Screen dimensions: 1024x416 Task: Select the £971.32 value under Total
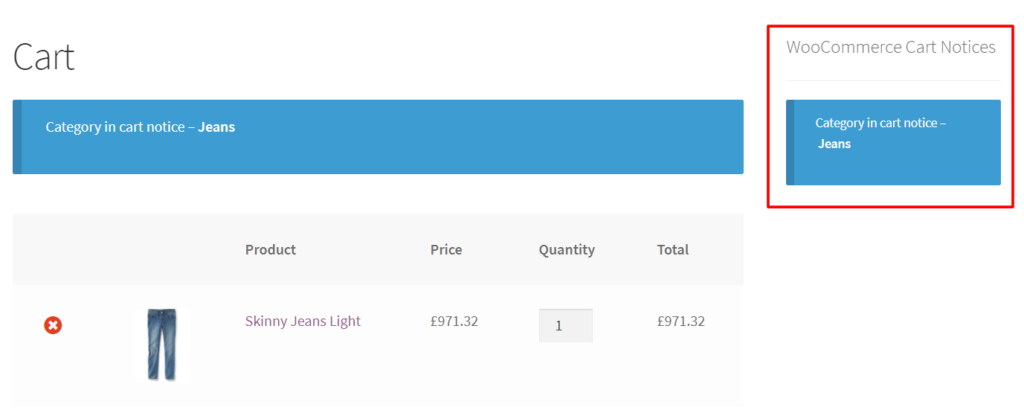pos(681,321)
